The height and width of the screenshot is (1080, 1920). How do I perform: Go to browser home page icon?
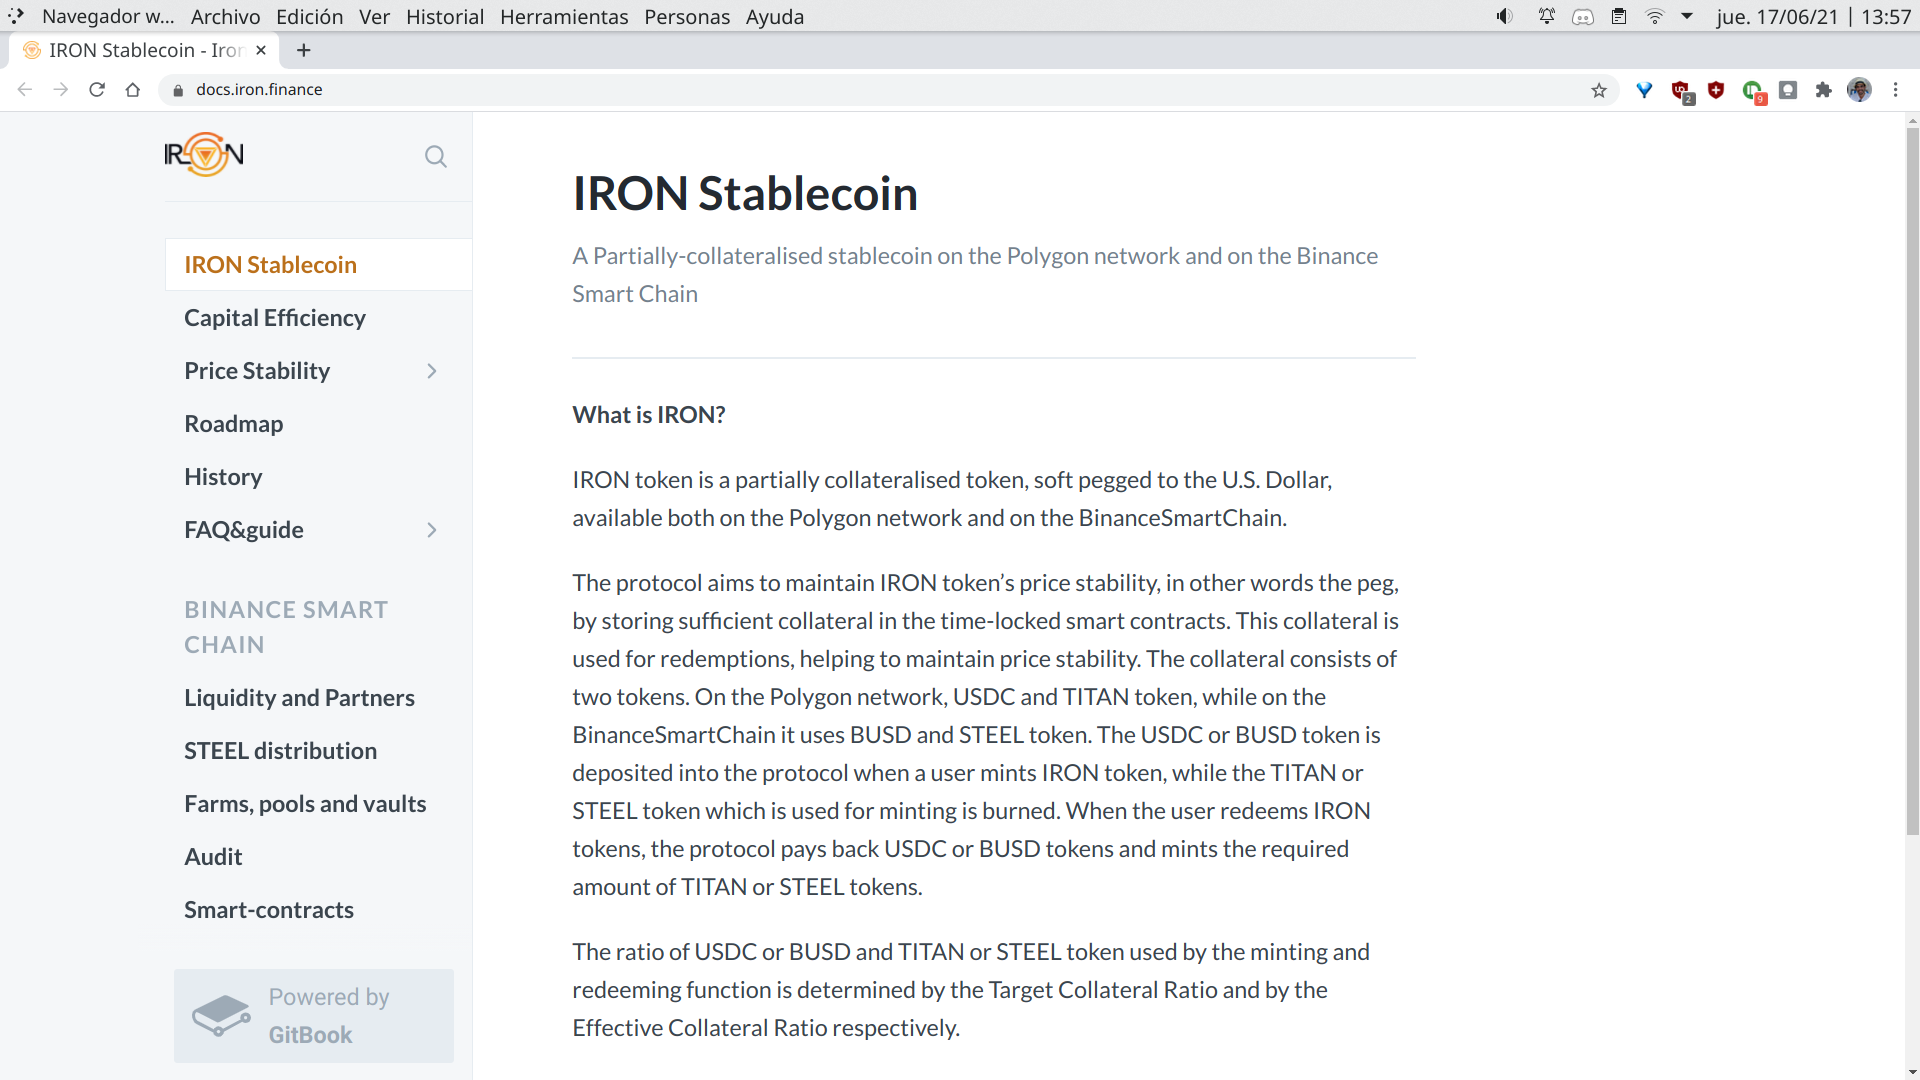pos(133,90)
